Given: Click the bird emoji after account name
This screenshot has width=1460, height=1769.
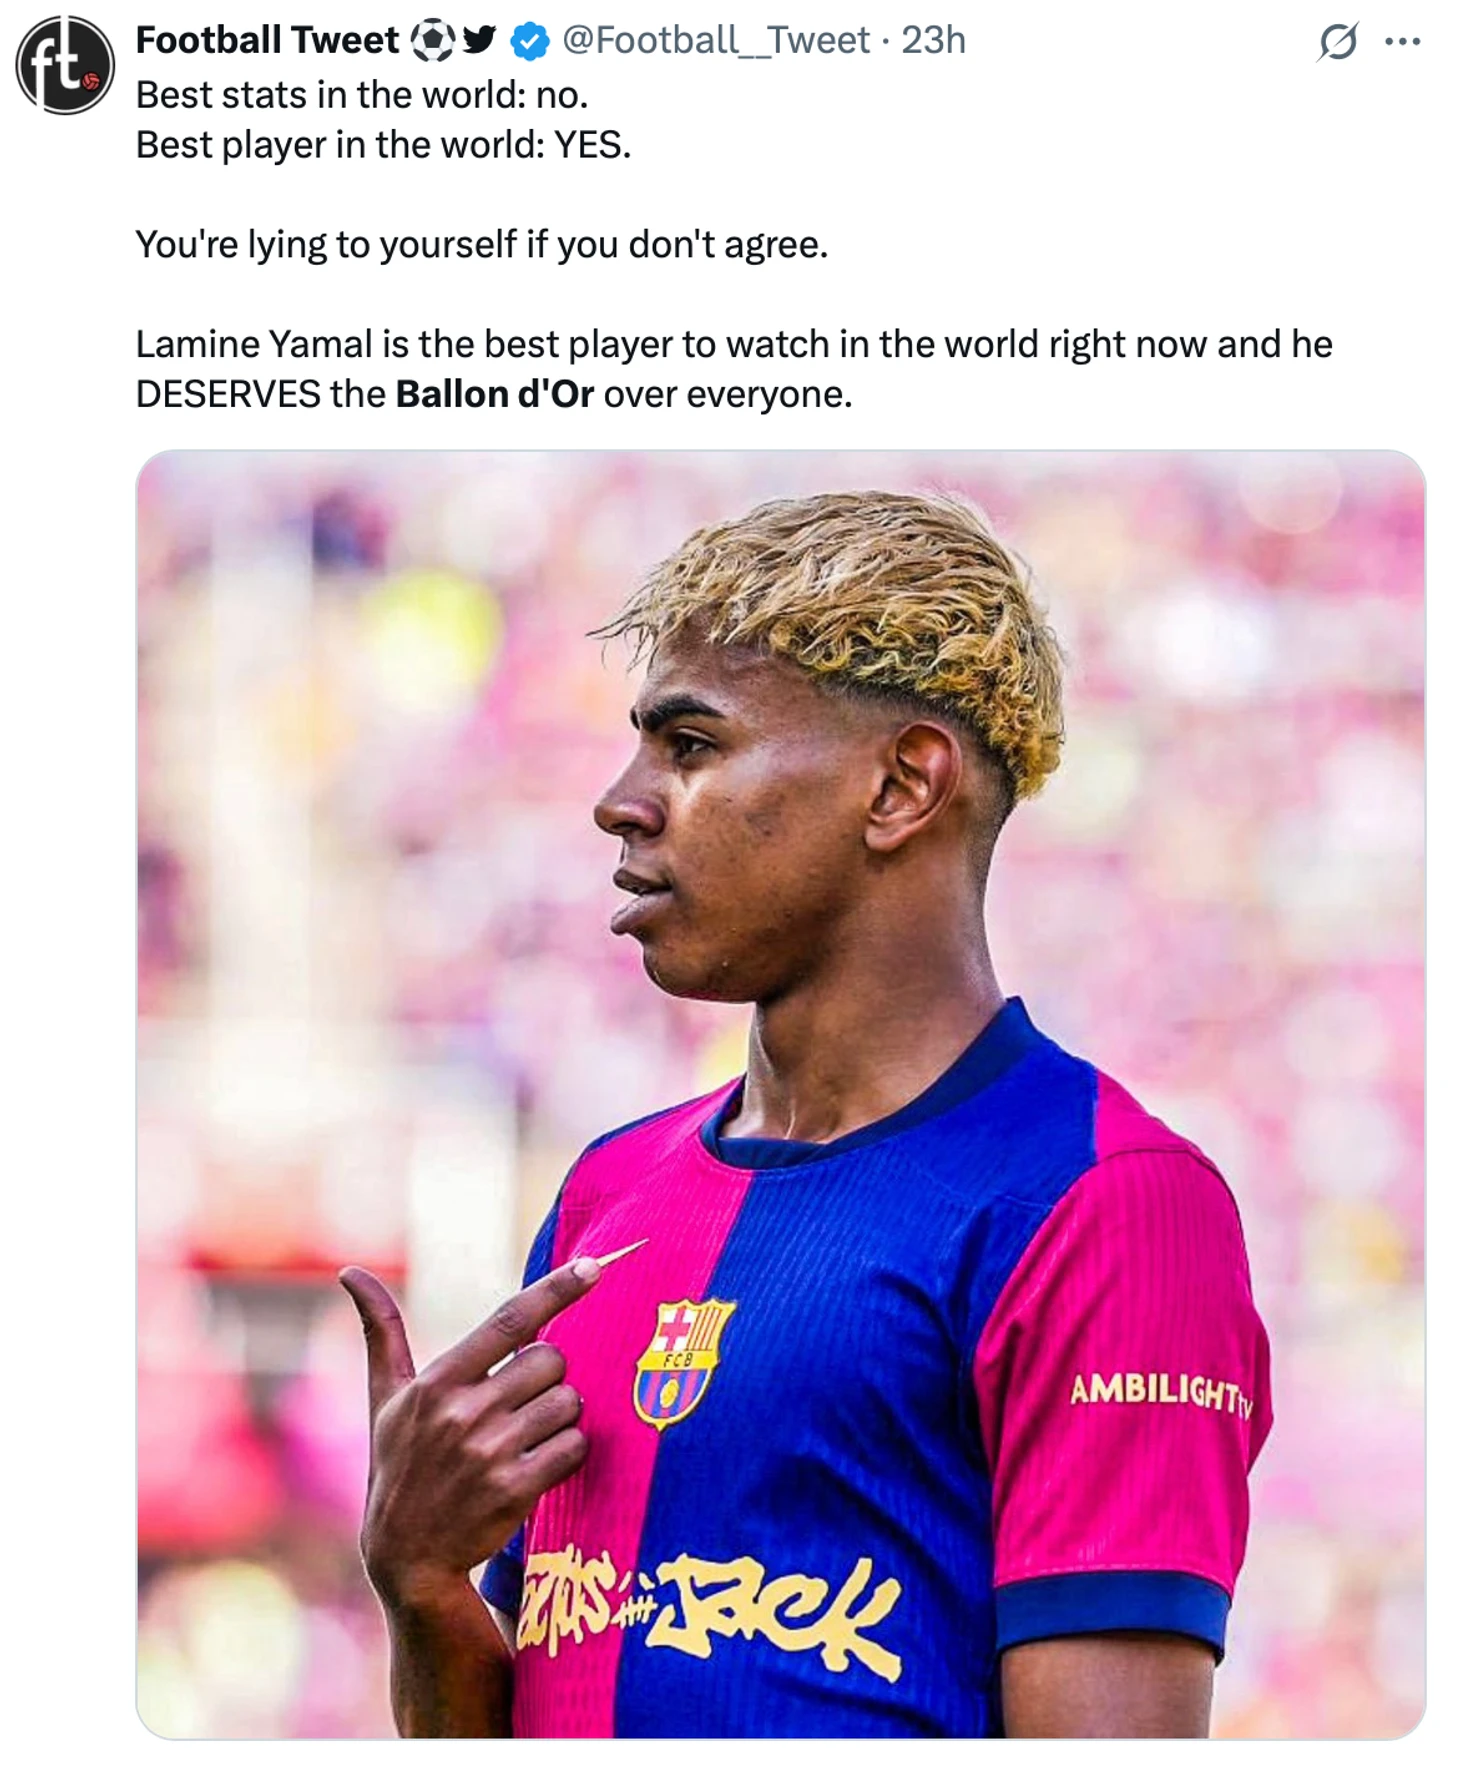Looking at the screenshot, I should (479, 40).
